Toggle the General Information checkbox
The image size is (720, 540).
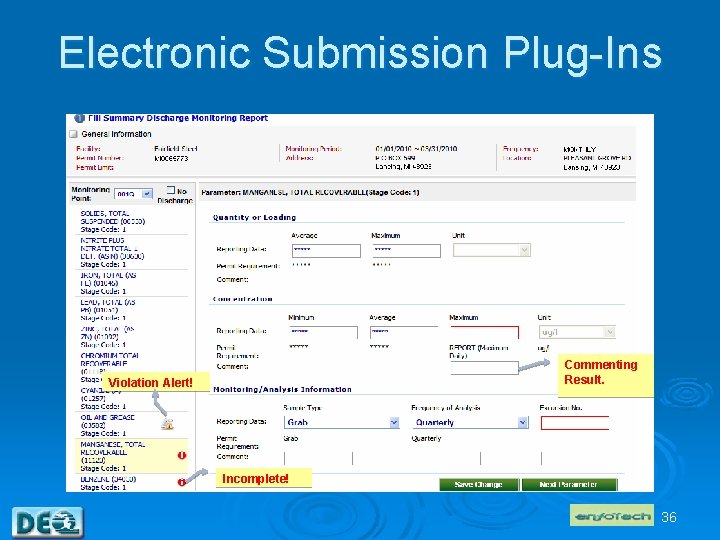click(x=73, y=134)
